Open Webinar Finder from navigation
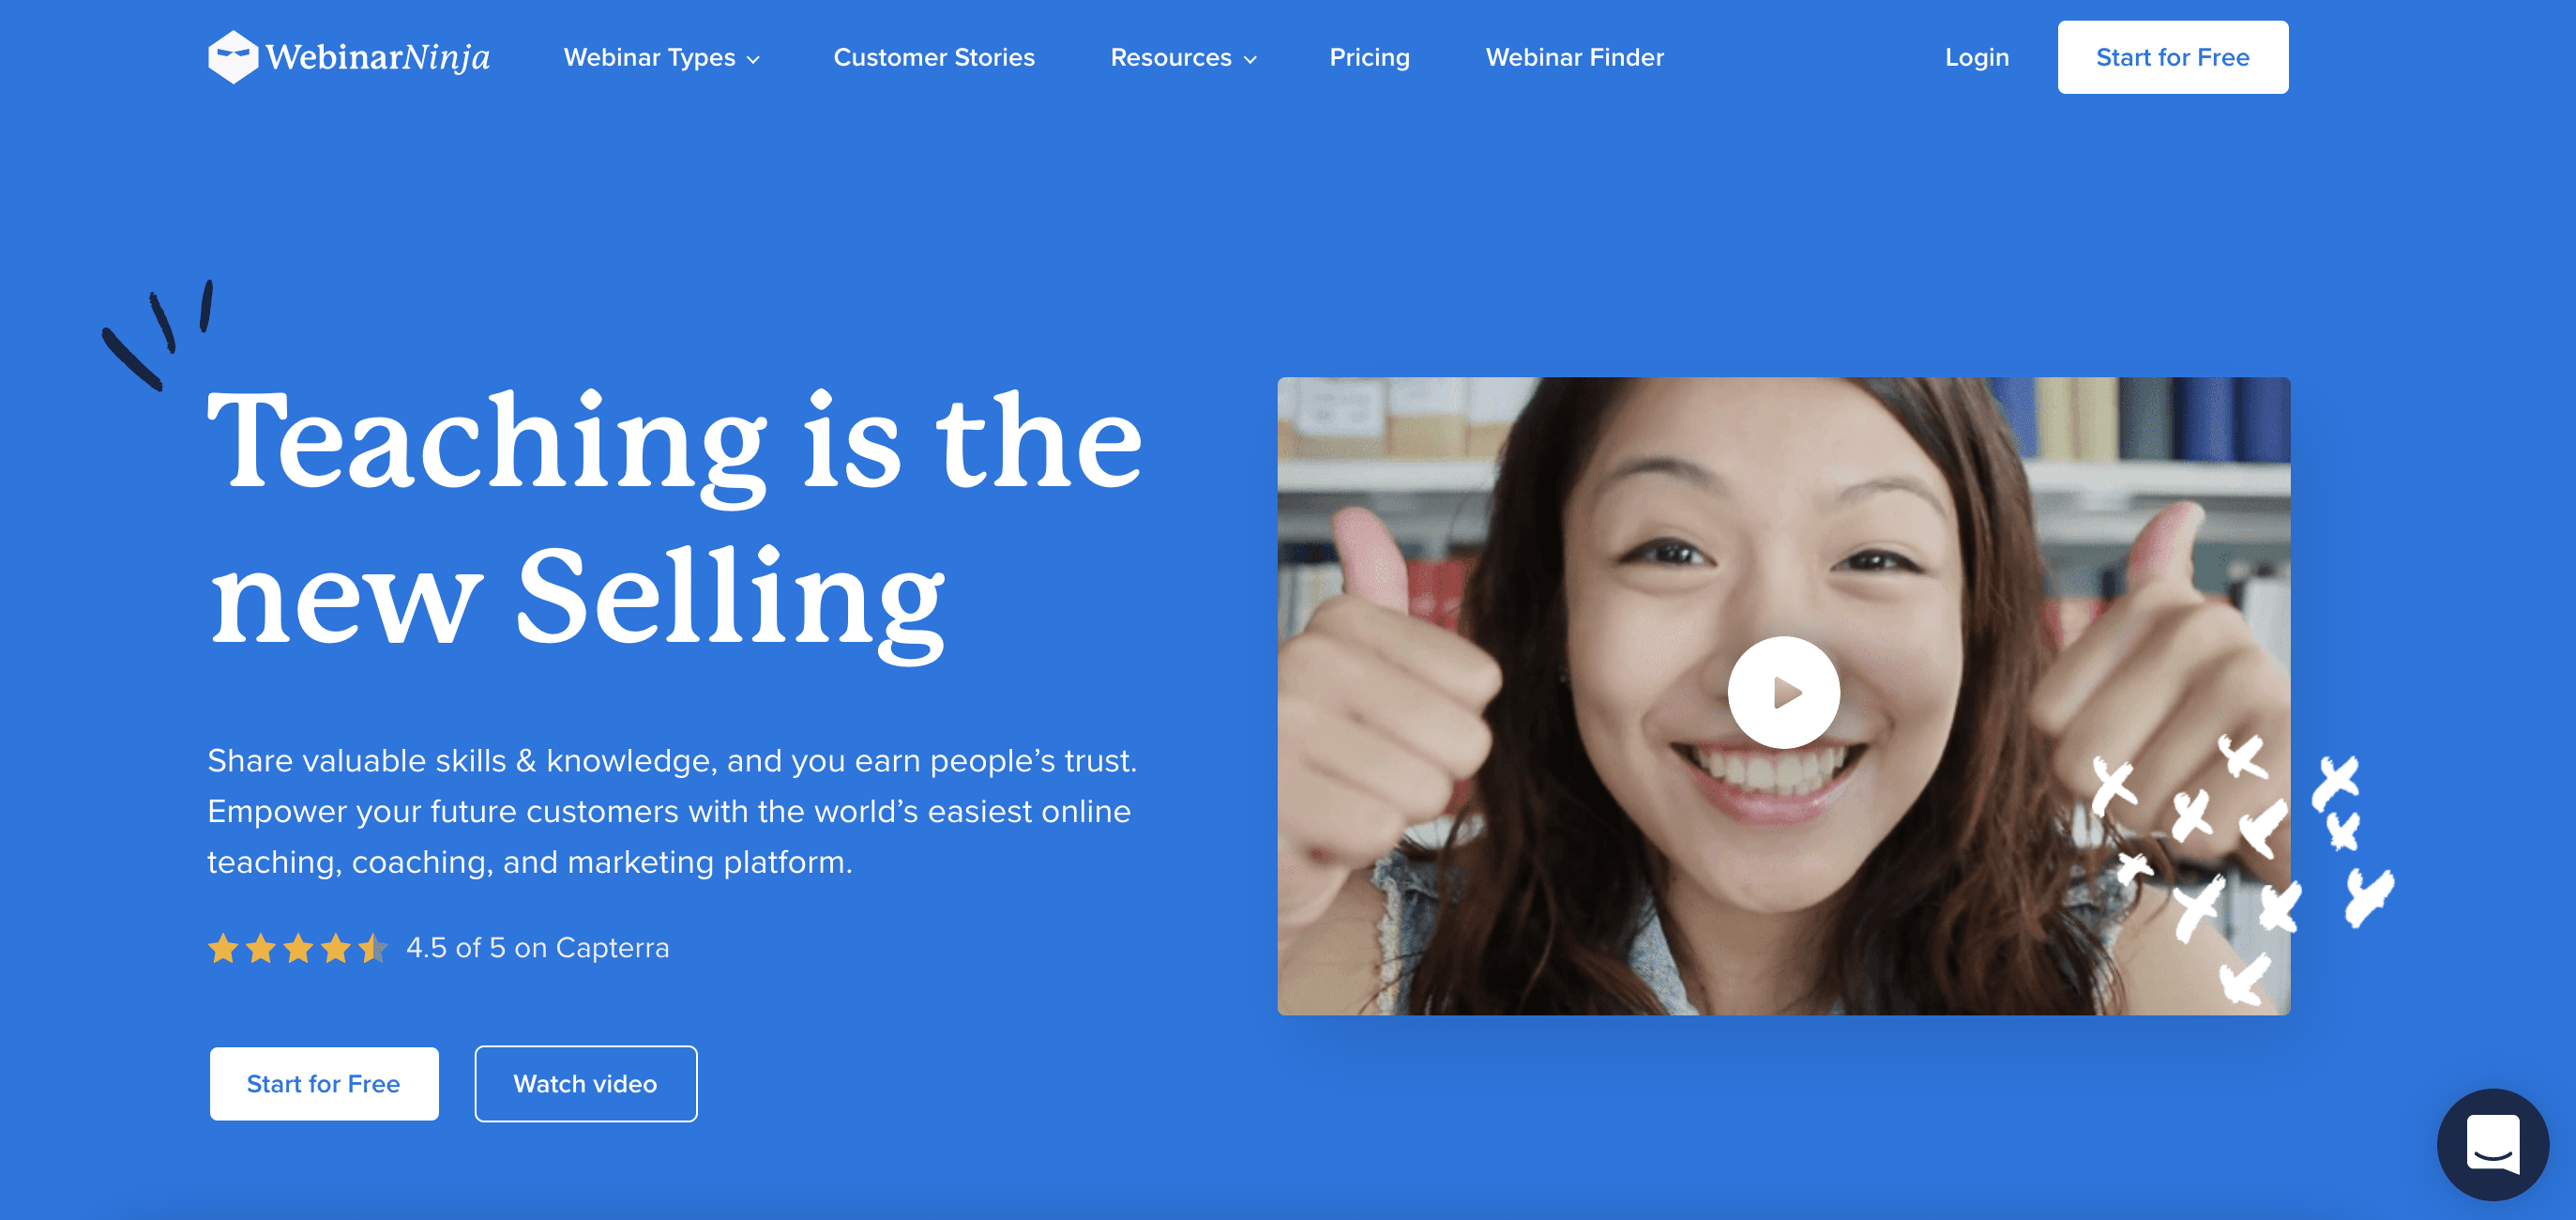Viewport: 2576px width, 1220px height. [x=1574, y=58]
